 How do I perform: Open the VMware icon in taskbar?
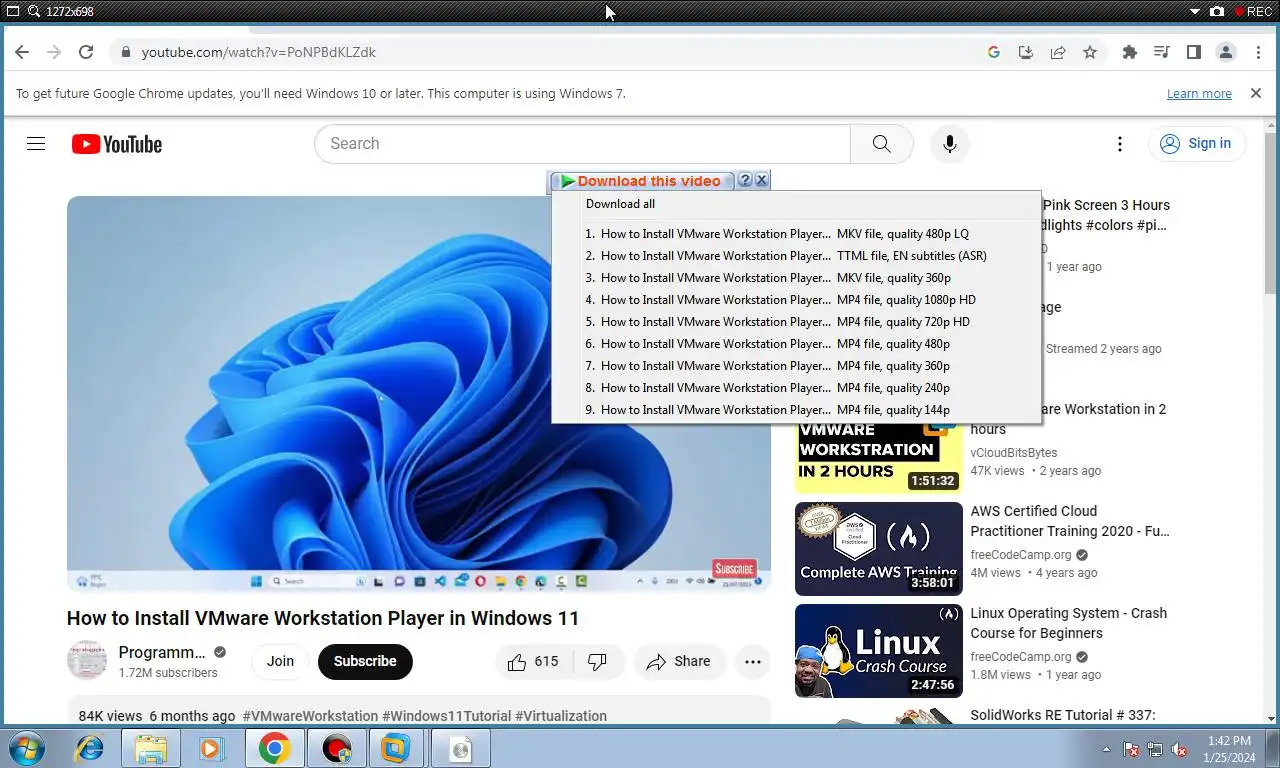[x=396, y=748]
